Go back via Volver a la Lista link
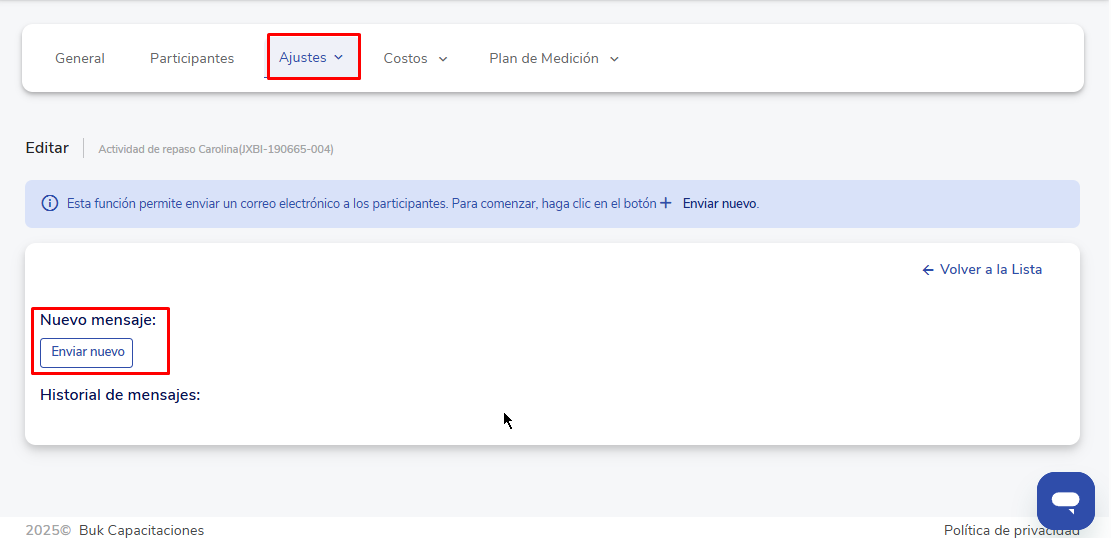The width and height of the screenshot is (1111, 538). [990, 270]
